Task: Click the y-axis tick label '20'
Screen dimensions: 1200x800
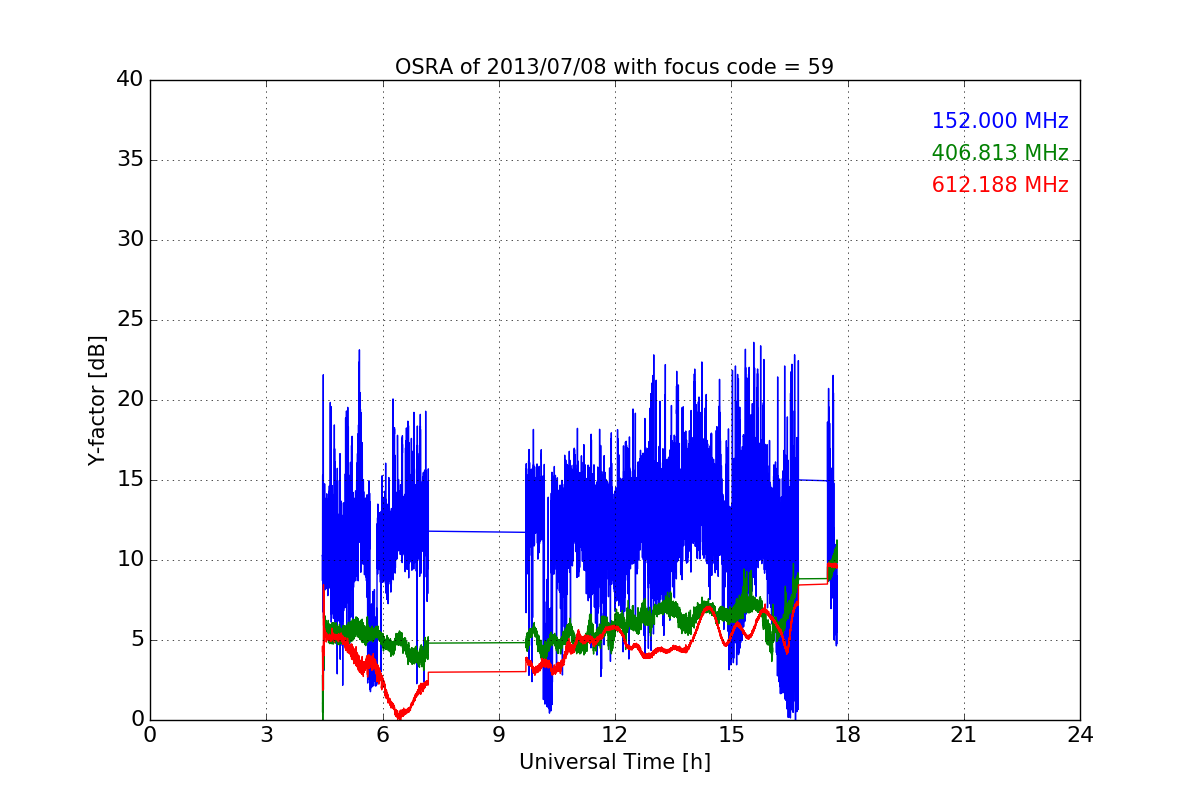Action: [130, 400]
